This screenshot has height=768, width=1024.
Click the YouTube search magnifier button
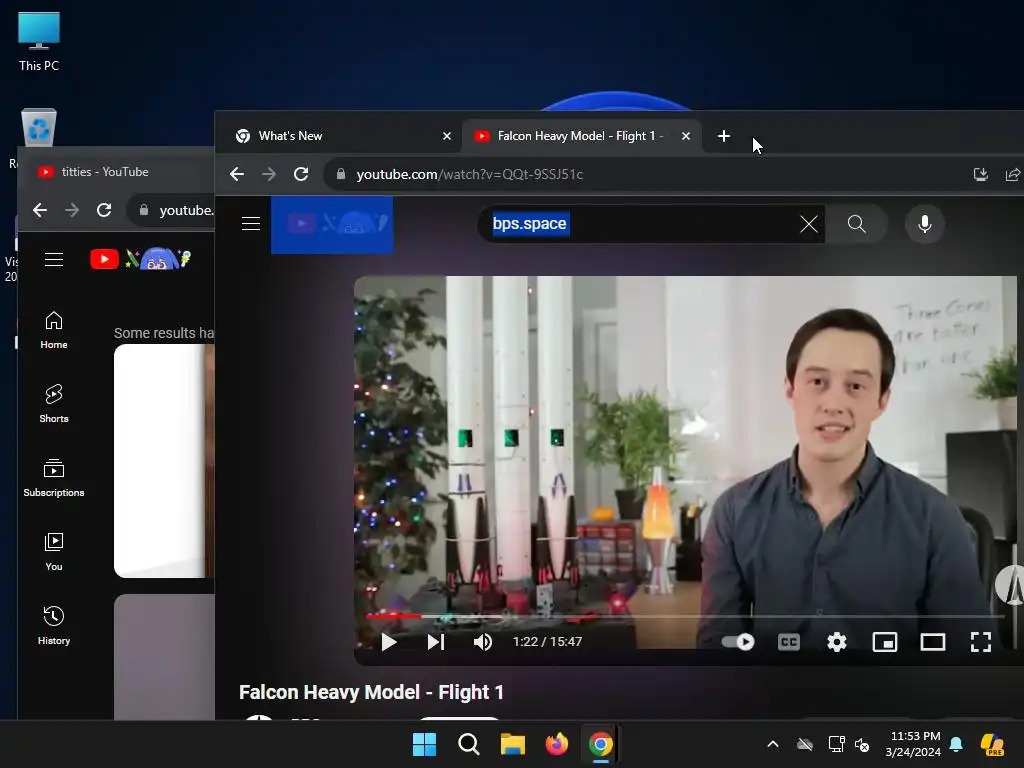(x=856, y=224)
